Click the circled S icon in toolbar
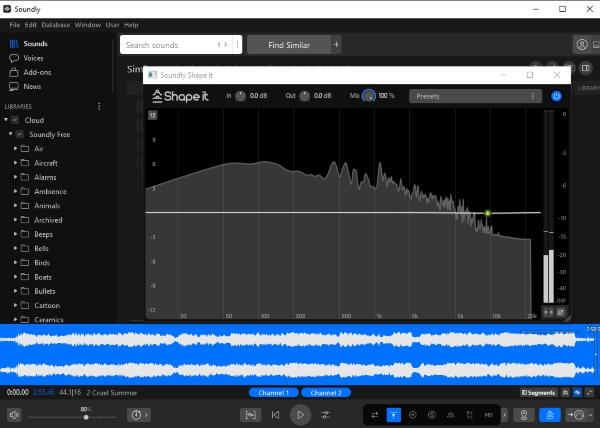The image size is (600, 428). point(432,415)
